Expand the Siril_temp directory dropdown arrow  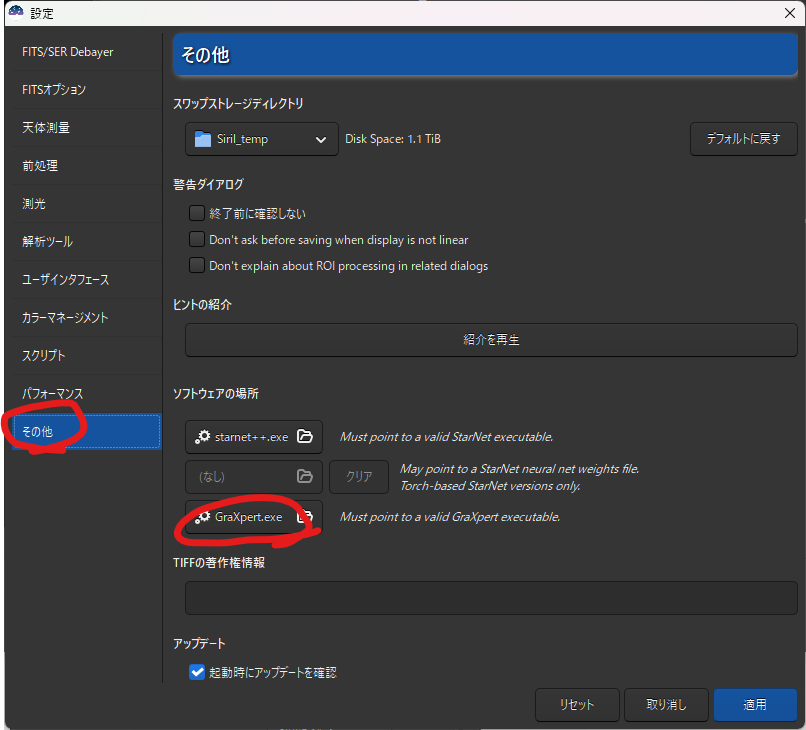[x=321, y=139]
